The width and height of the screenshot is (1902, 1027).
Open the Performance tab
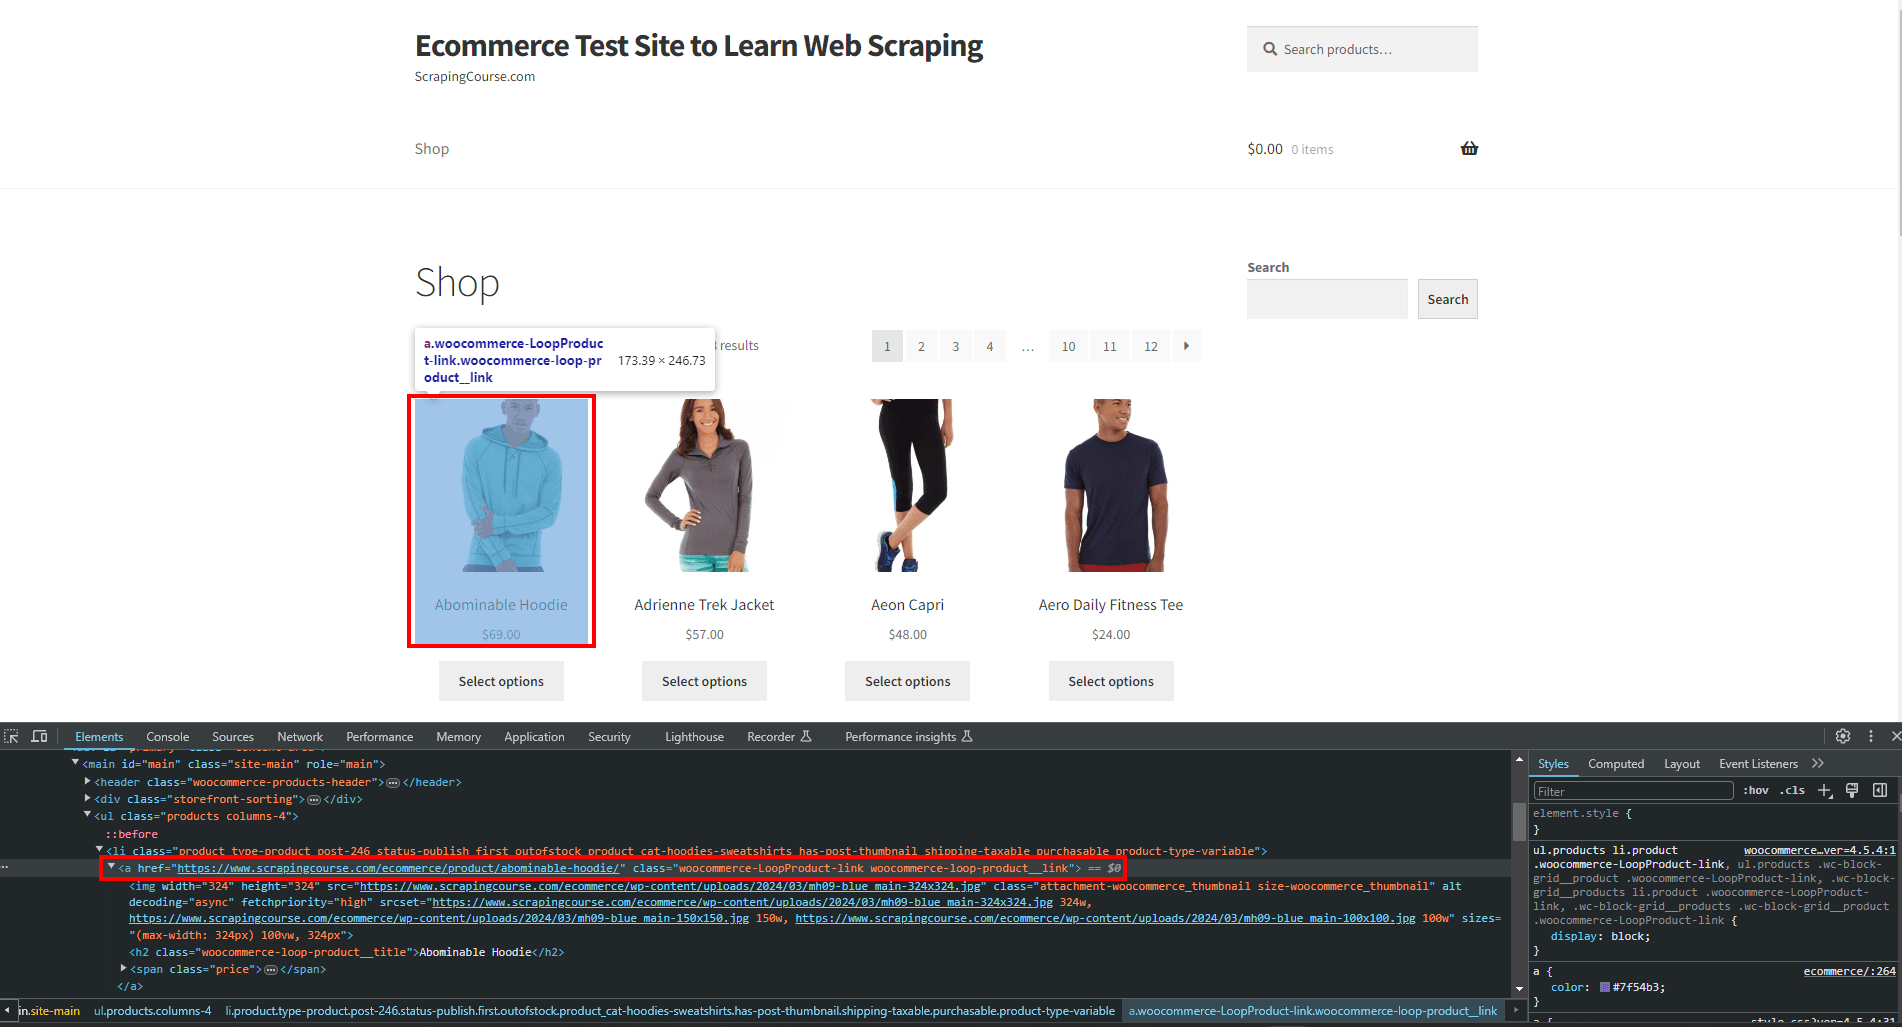pos(379,736)
